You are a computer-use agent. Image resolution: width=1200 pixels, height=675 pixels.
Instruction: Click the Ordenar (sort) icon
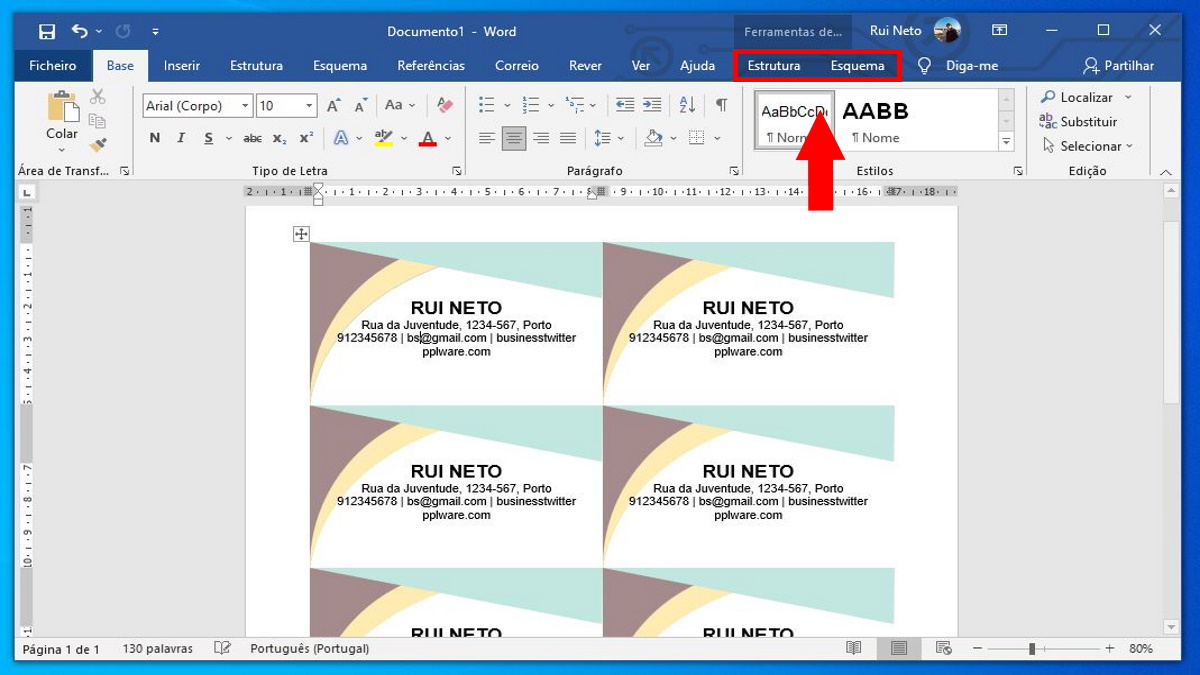click(x=686, y=104)
